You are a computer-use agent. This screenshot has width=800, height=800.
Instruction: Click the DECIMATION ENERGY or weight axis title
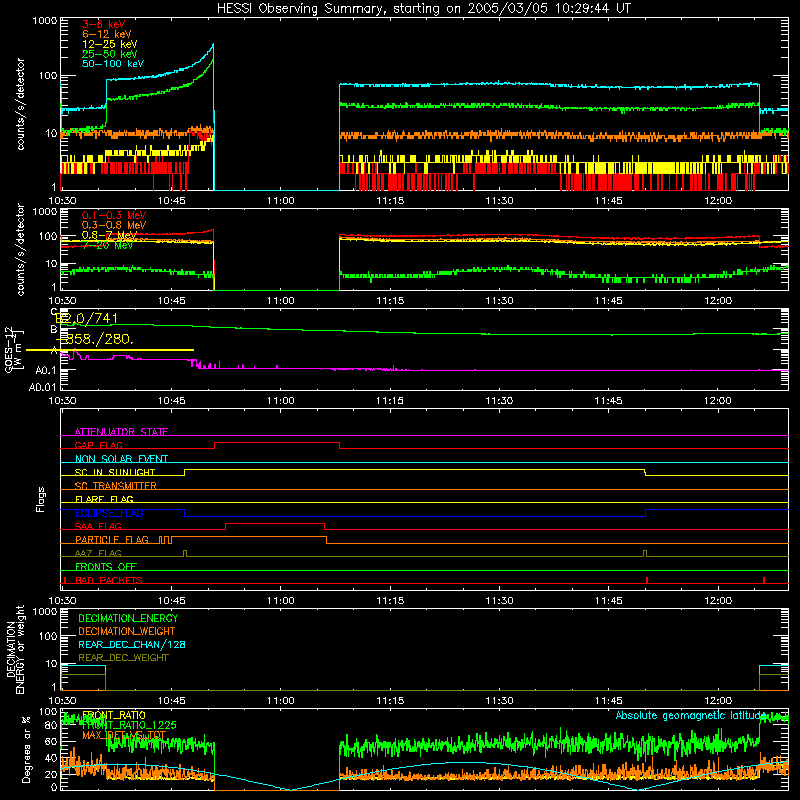pyautogui.click(x=15, y=649)
